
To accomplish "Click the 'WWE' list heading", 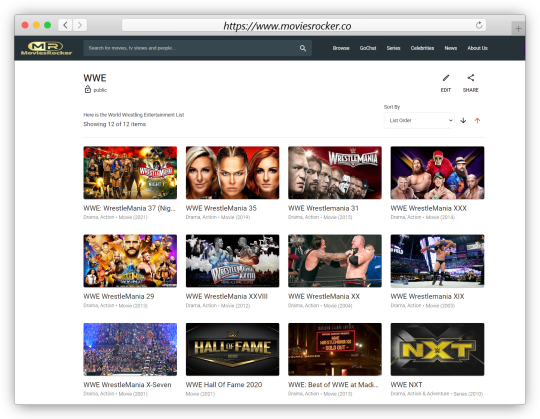I will point(95,78).
